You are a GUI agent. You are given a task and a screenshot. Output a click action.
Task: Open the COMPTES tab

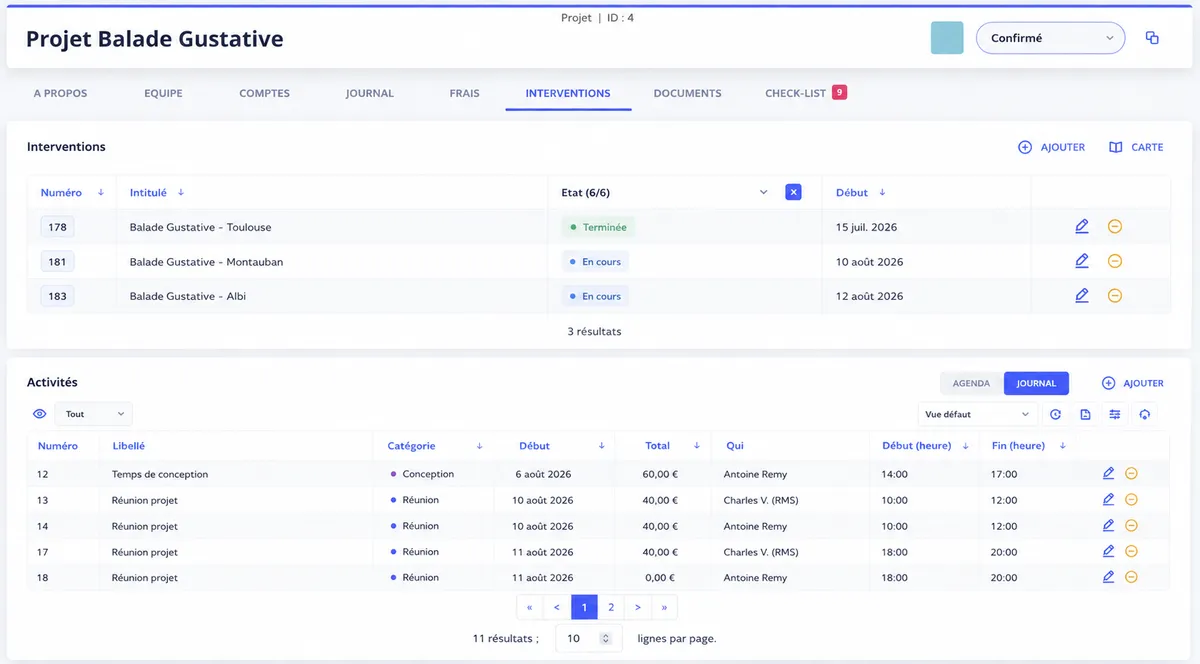coord(264,93)
